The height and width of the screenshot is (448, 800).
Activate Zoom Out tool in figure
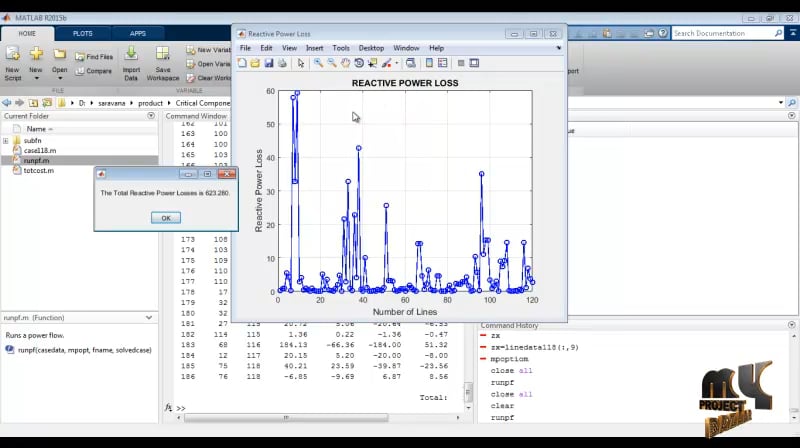coord(332,63)
